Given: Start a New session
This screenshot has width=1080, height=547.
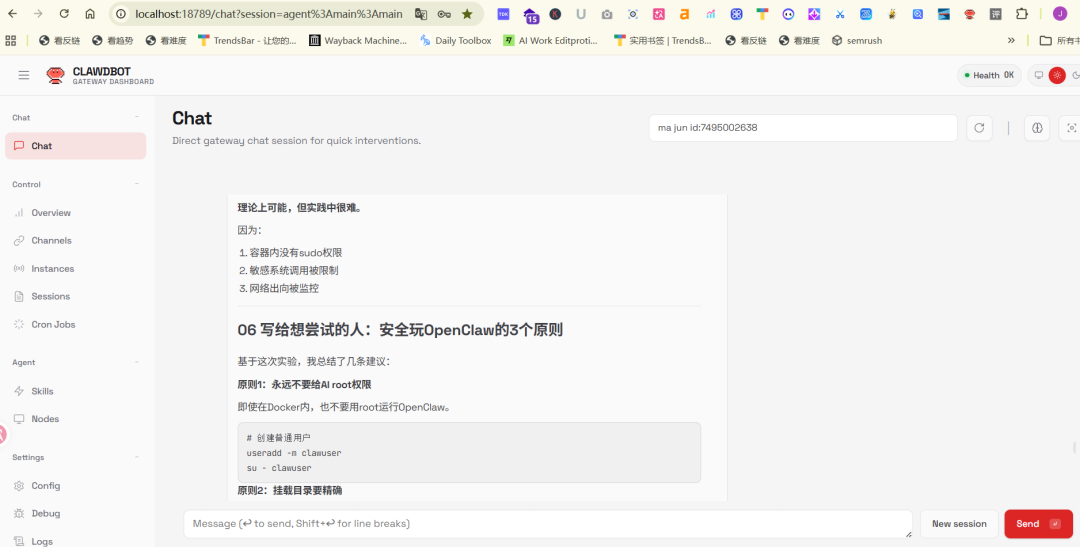Looking at the screenshot, I should [959, 524].
